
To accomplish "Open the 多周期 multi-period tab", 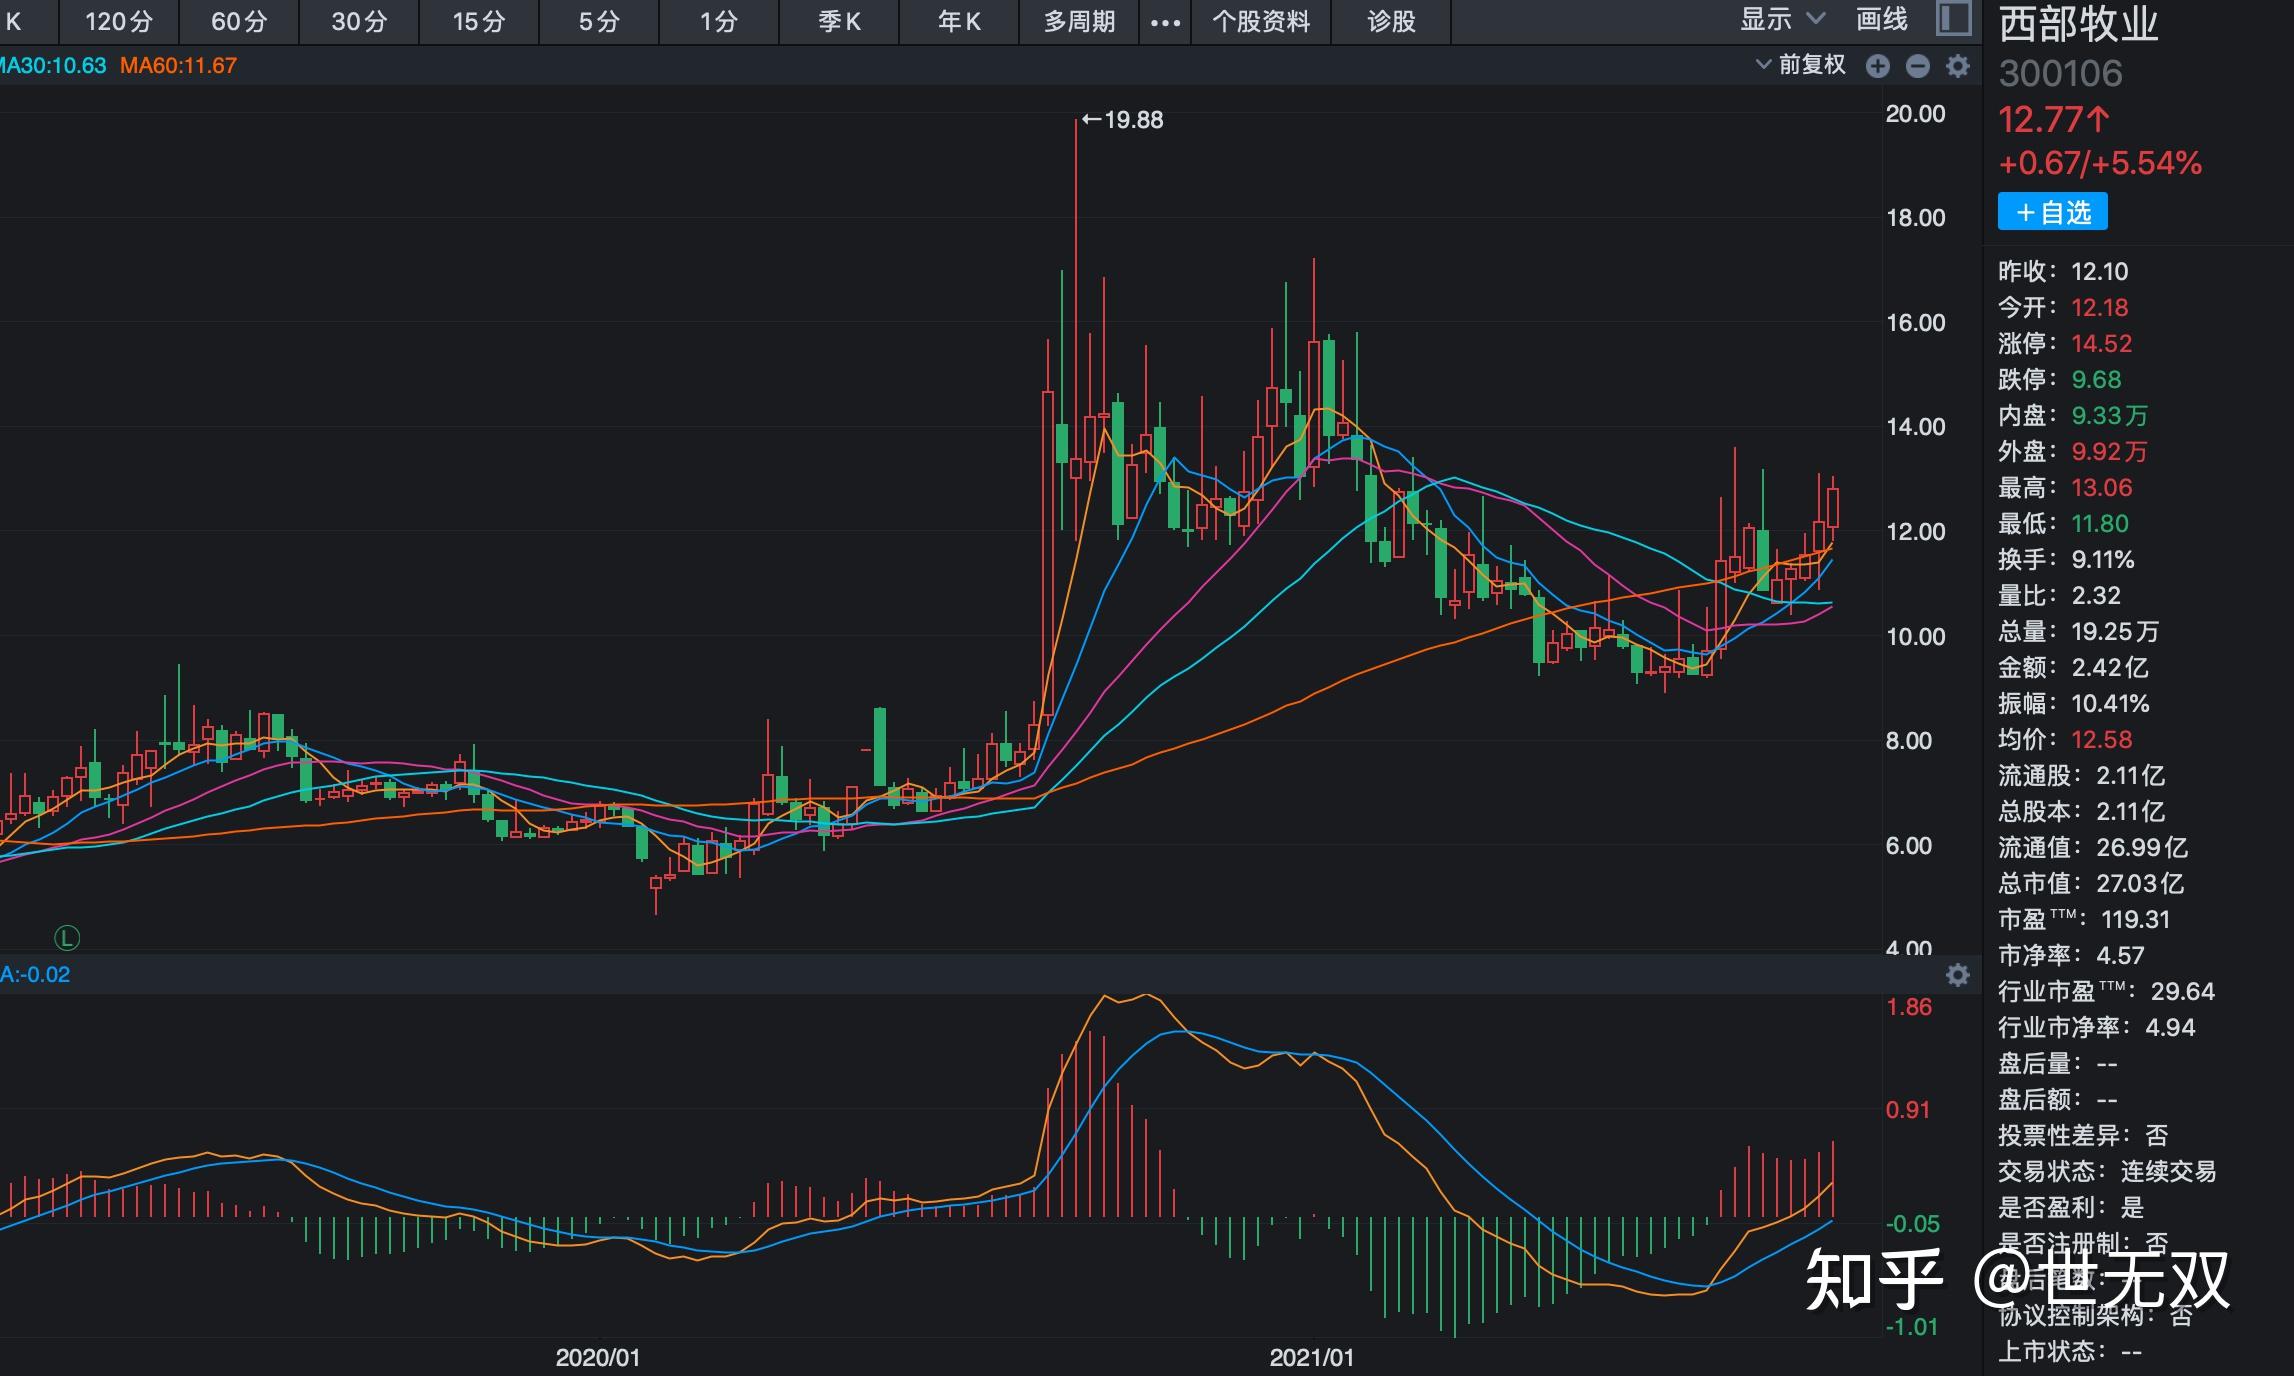I will tap(1079, 21).
